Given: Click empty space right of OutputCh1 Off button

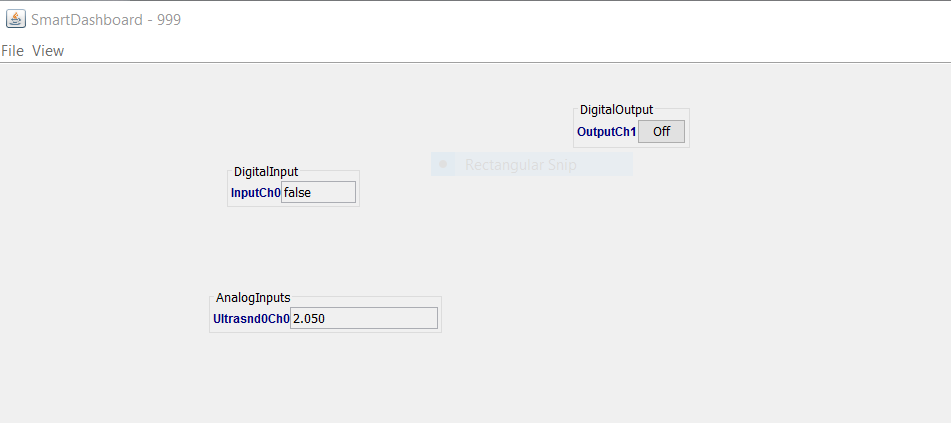Looking at the screenshot, I should pyautogui.click(x=800, y=132).
